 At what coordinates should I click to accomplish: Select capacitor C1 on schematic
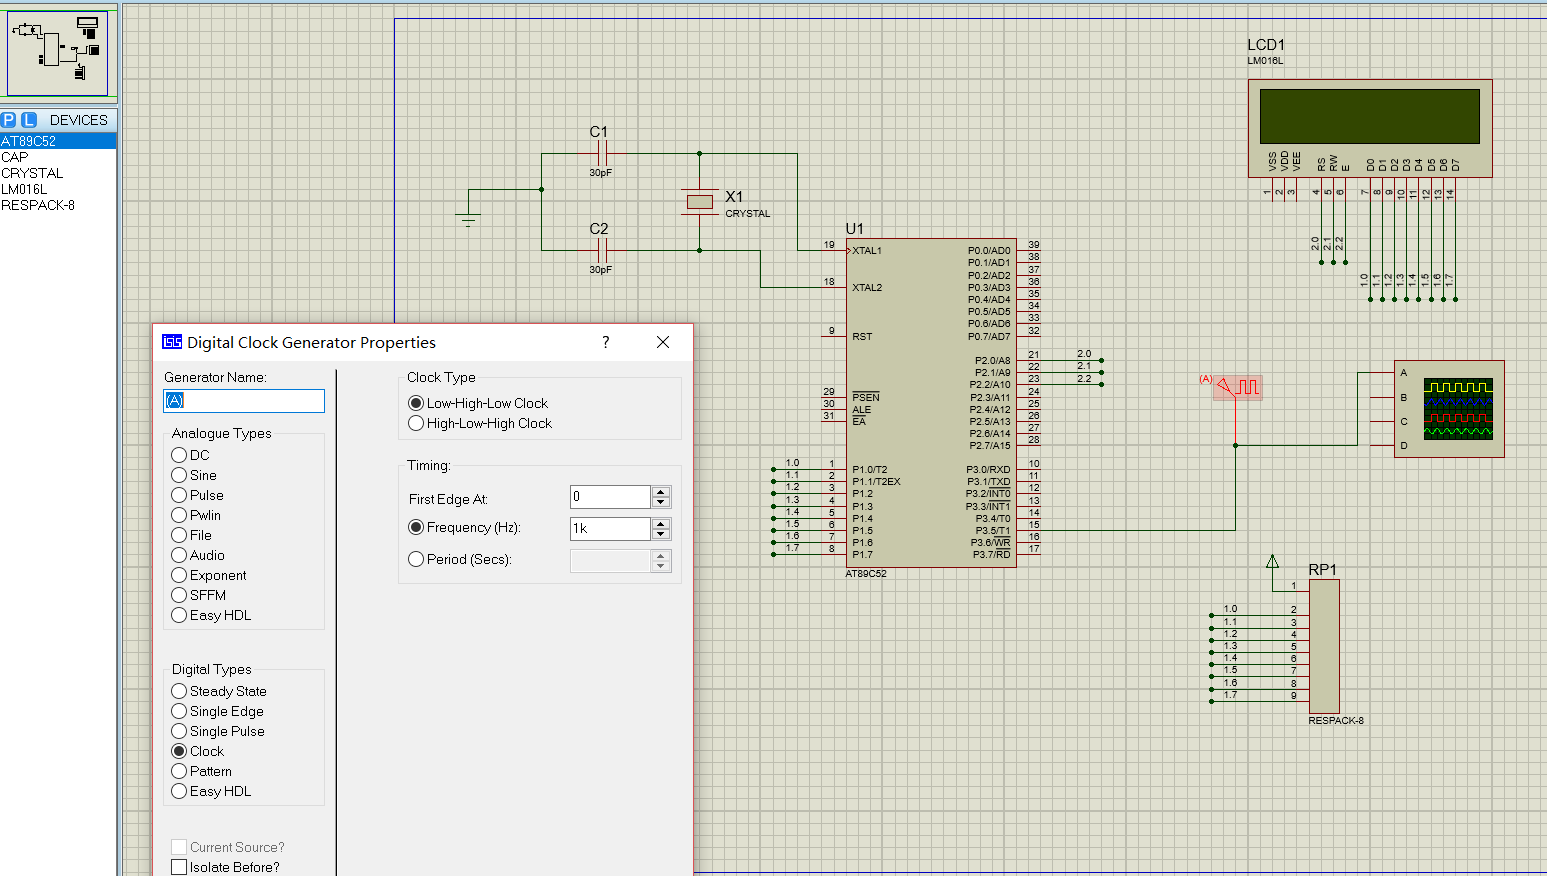coord(601,153)
